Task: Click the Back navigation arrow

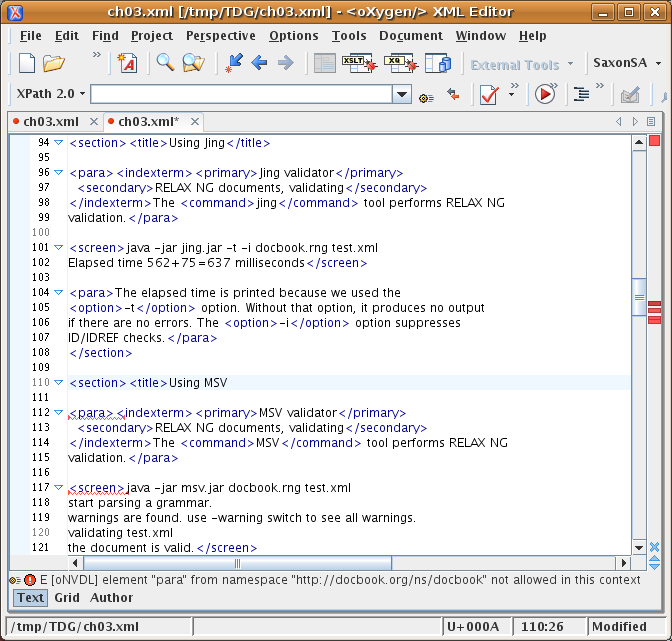Action: (259, 64)
